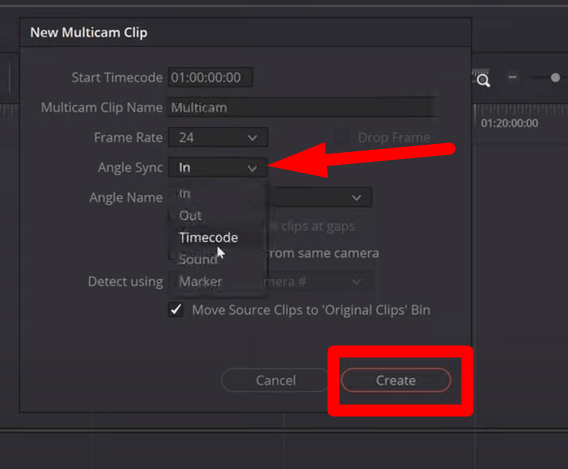Open the Angle Name dropdown chevron
Viewport: 568px width, 469px height.
point(356,198)
